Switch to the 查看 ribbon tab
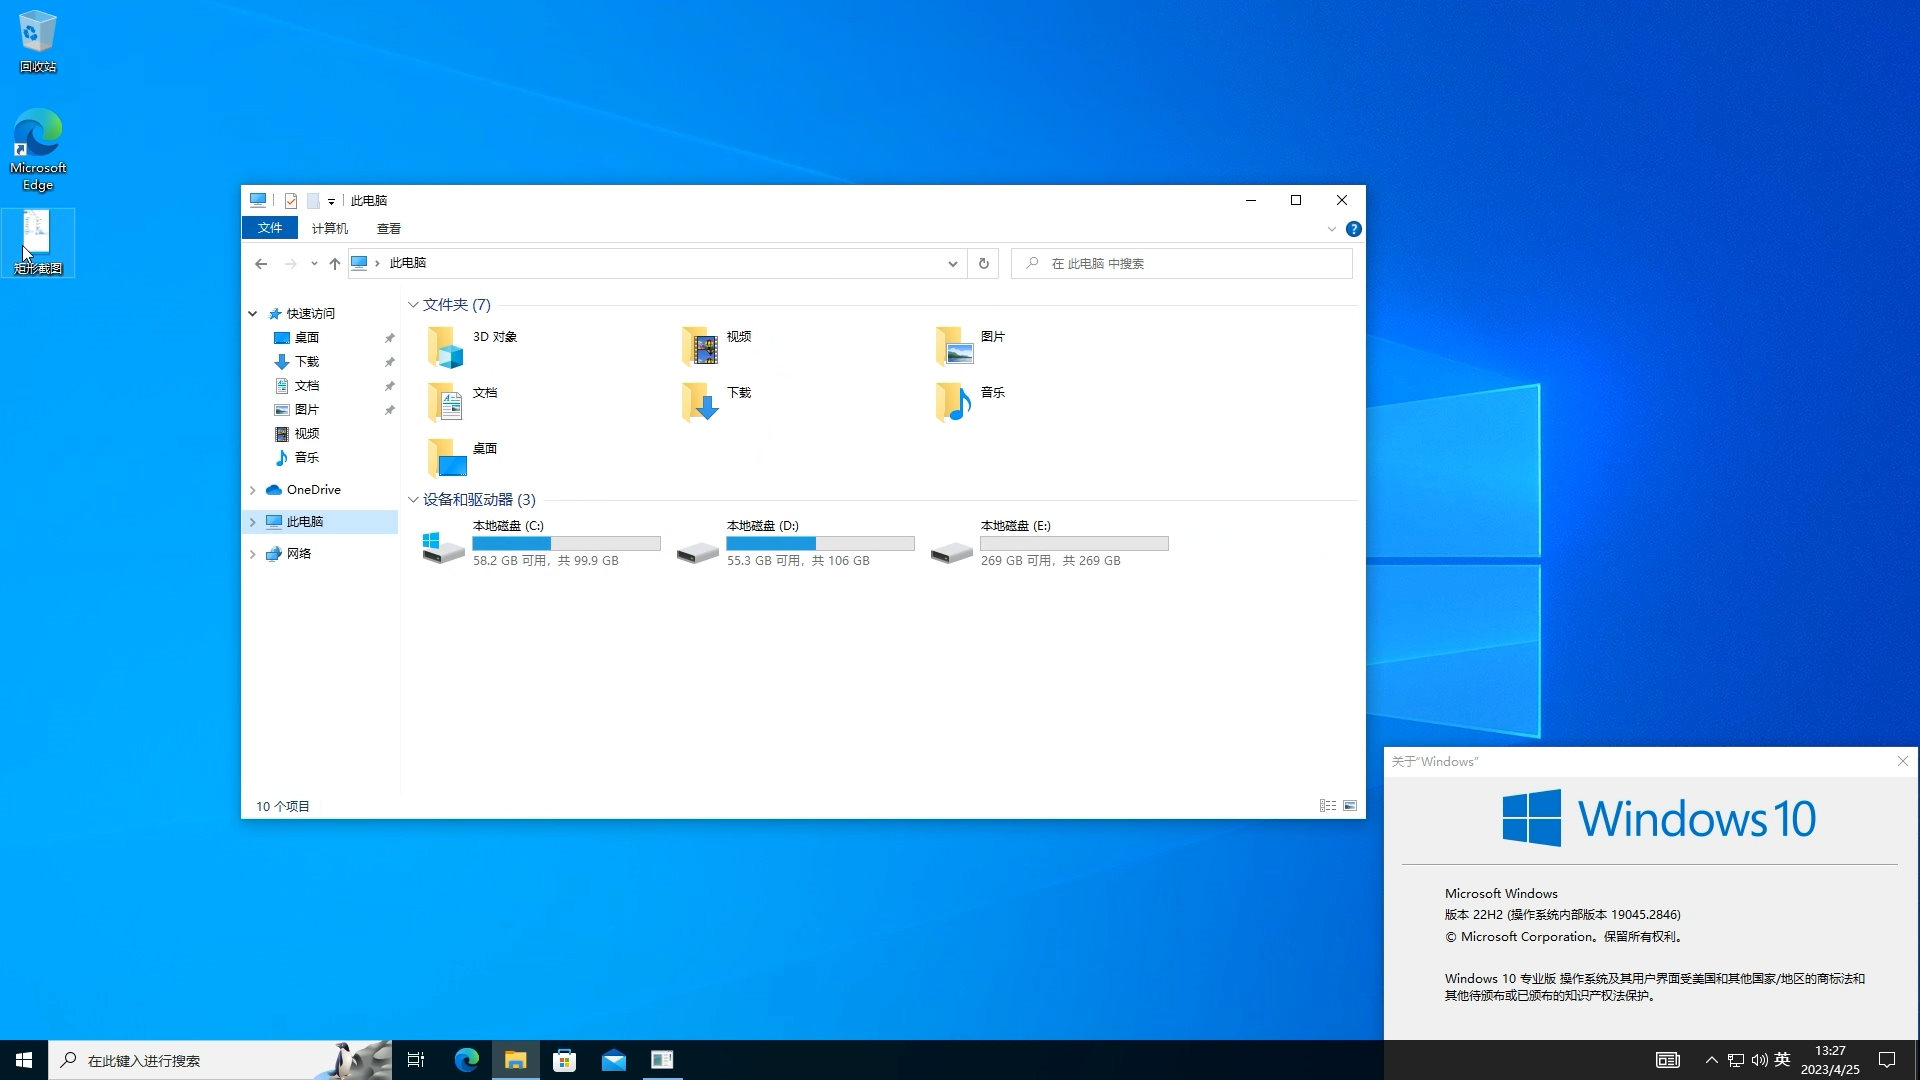Image resolution: width=1920 pixels, height=1080 pixels. (389, 228)
